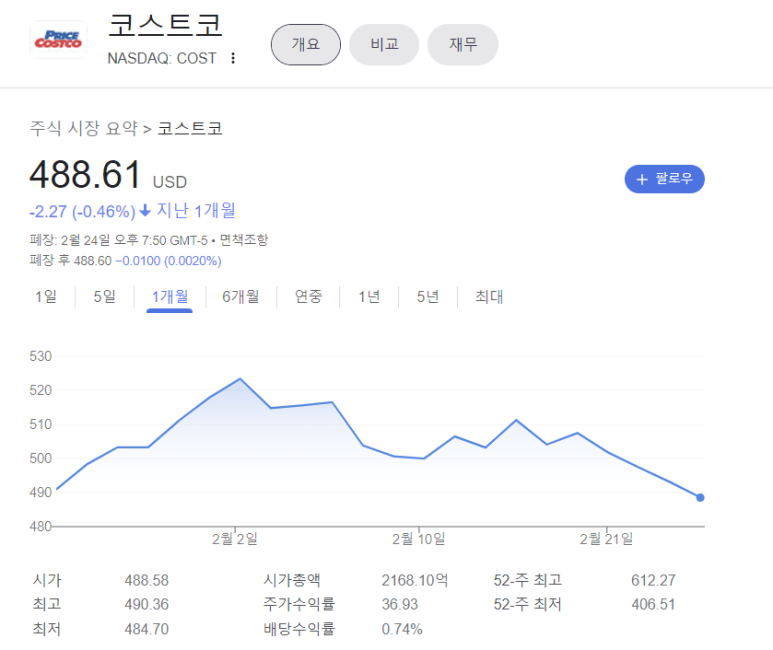Click the 시가 value 488.58
The image size is (773, 650).
click(146, 580)
